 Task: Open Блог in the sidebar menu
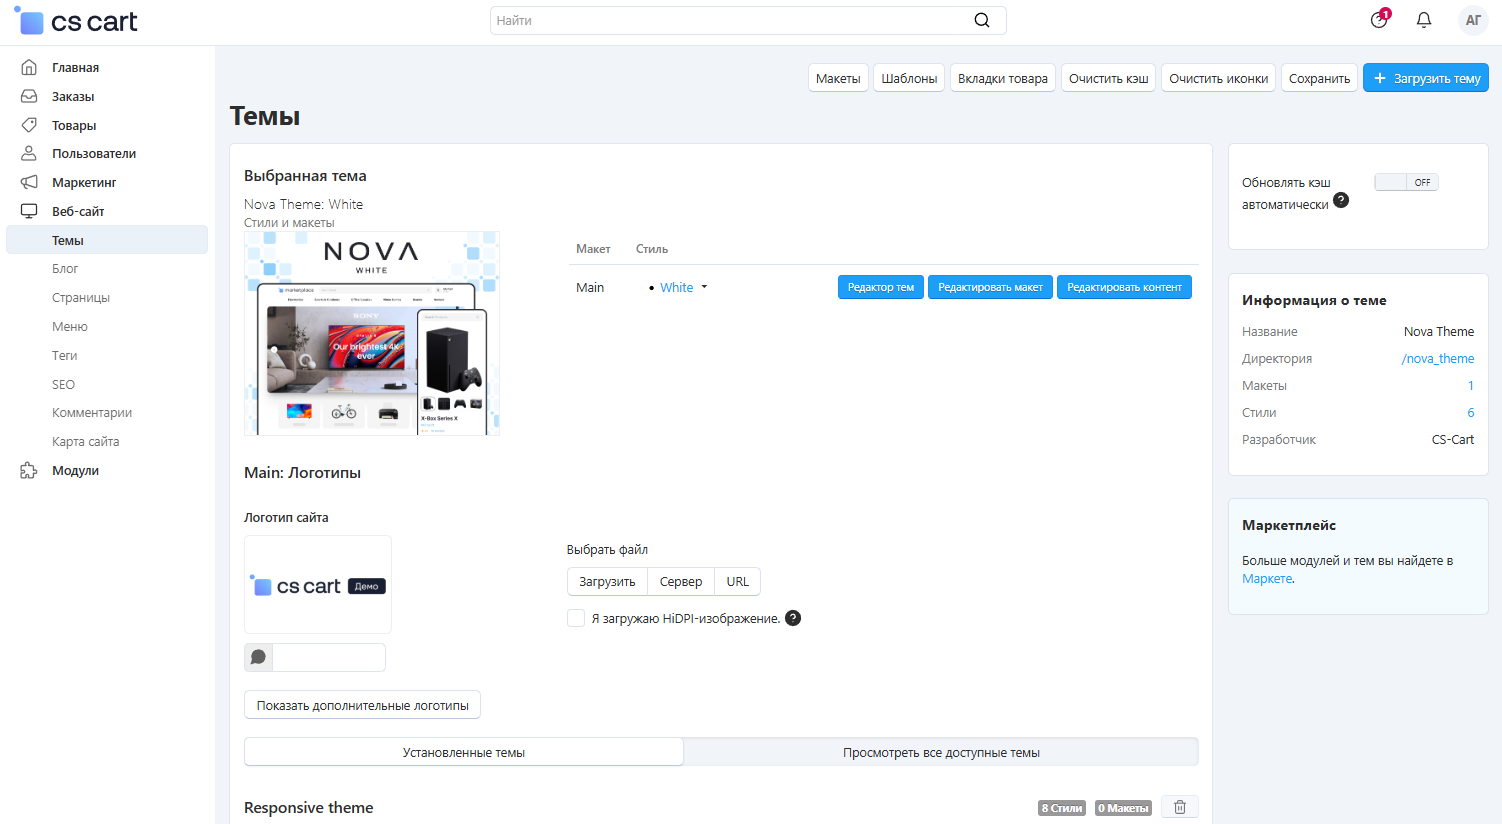65,268
